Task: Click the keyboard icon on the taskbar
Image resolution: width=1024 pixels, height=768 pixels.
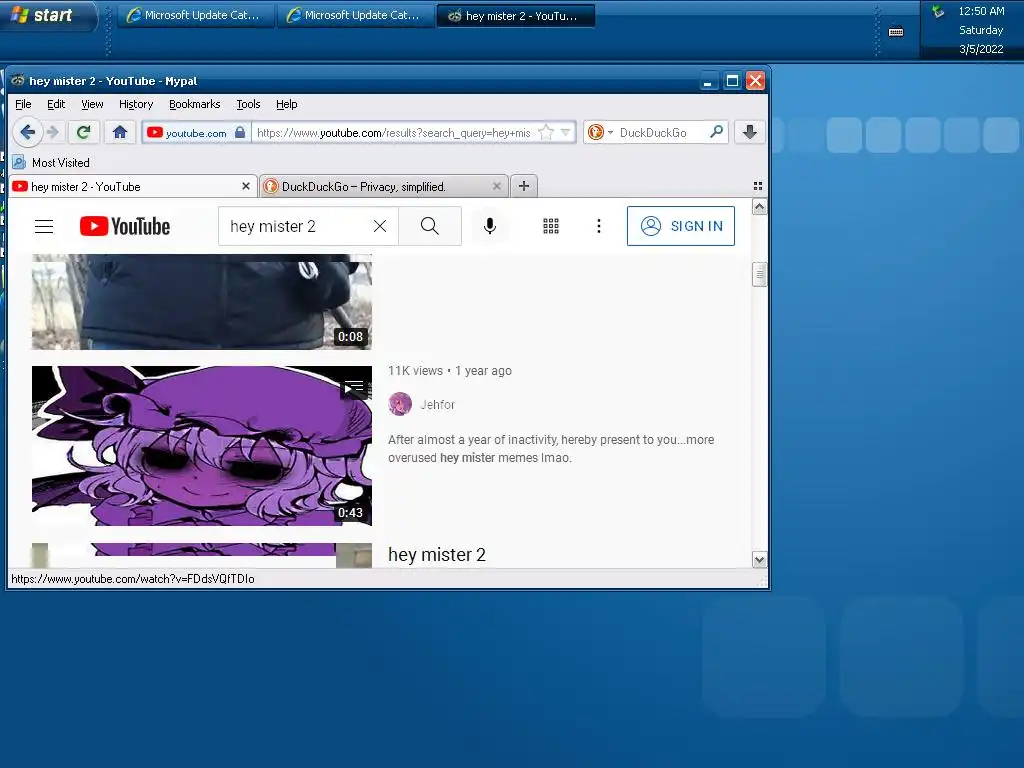Action: (x=896, y=31)
